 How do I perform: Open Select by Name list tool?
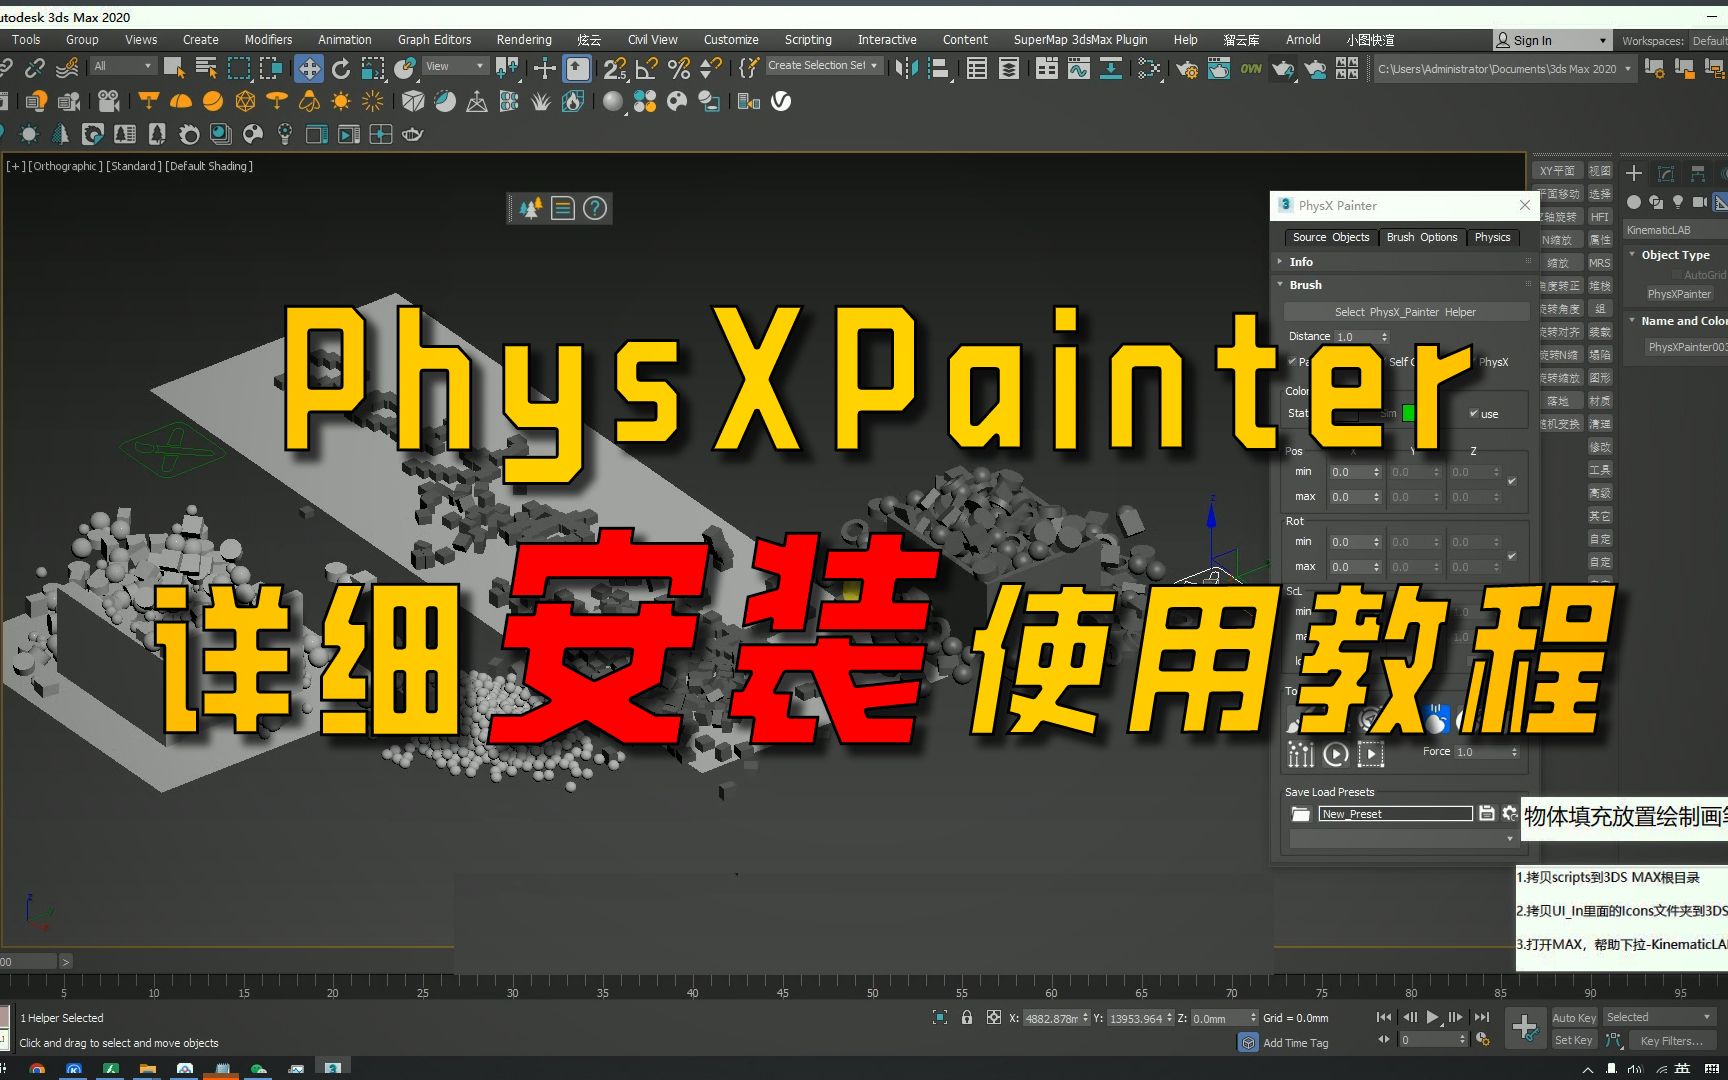click(x=206, y=68)
